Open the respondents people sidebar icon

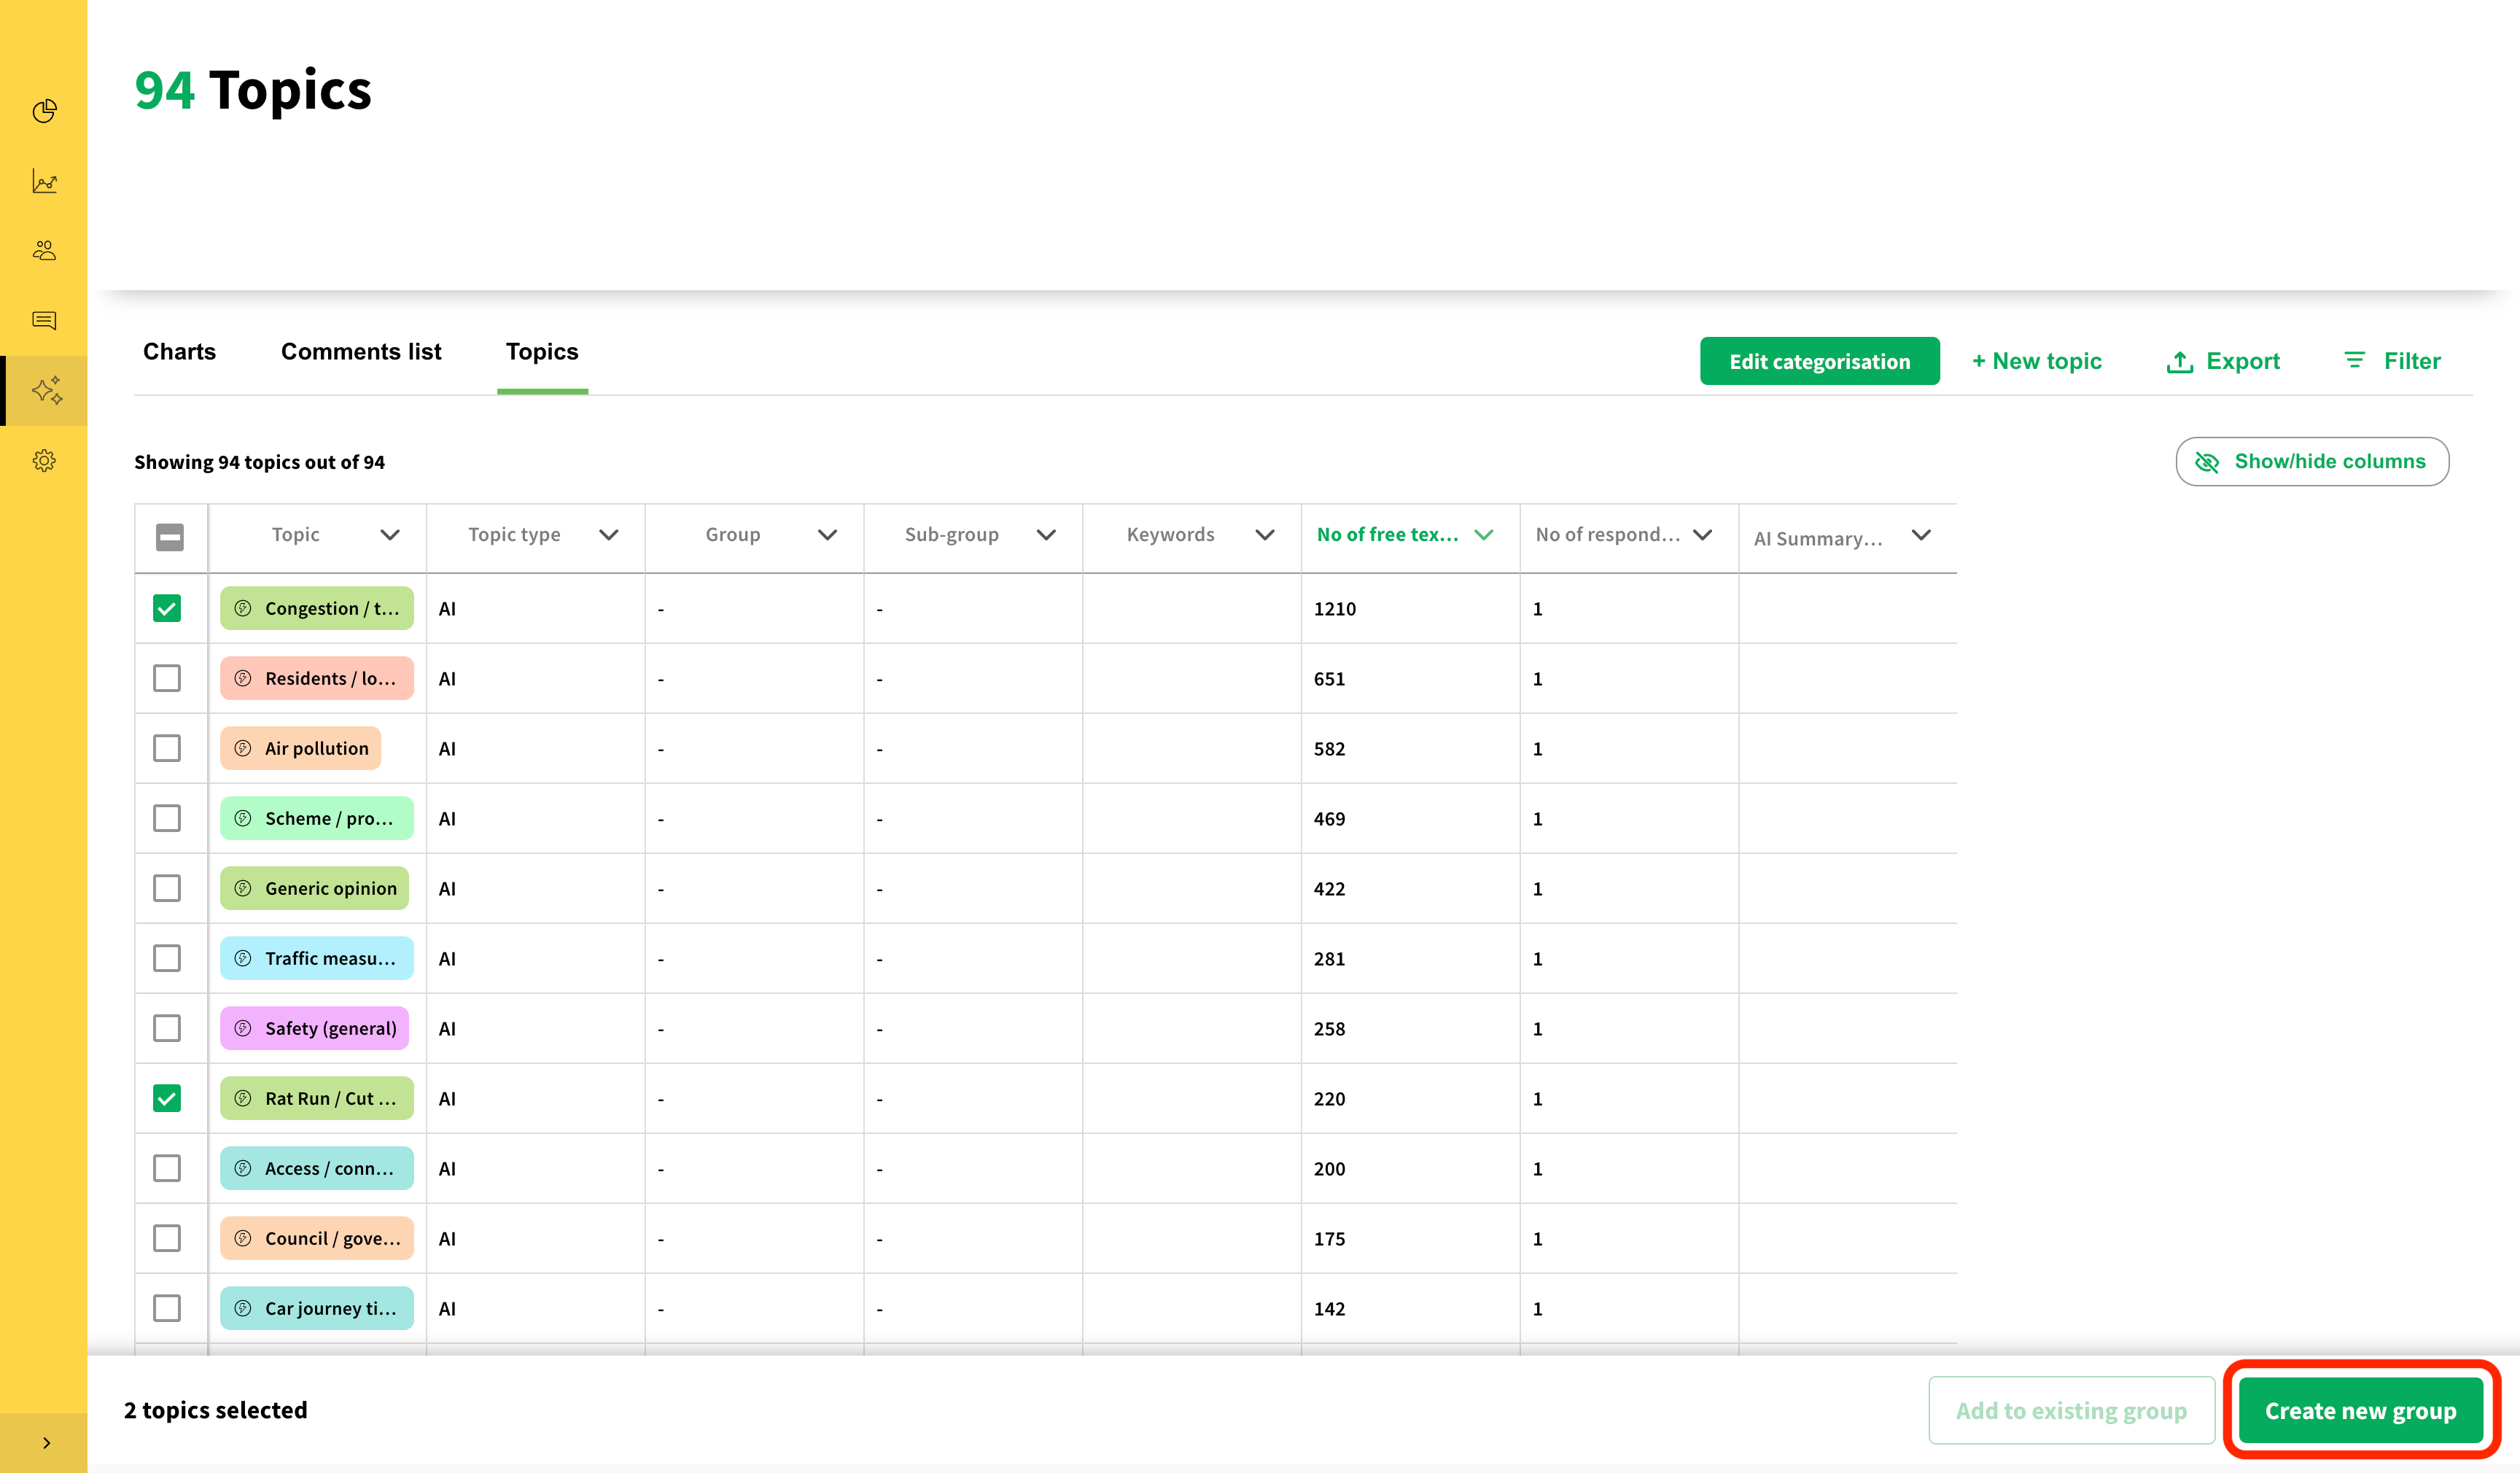pos(44,251)
